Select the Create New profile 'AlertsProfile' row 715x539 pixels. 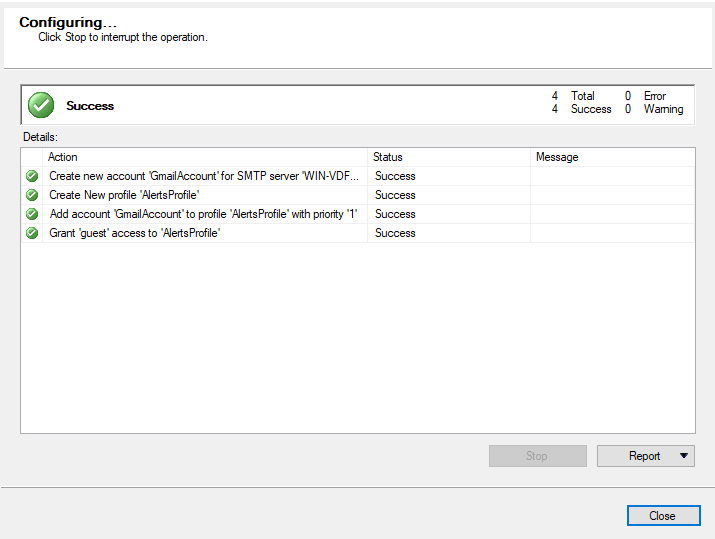[x=358, y=195]
